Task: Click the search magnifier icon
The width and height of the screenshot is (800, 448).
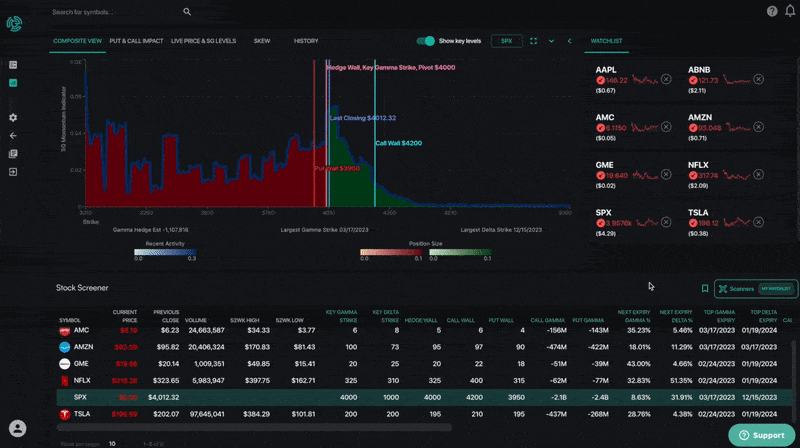Action: click(x=187, y=12)
